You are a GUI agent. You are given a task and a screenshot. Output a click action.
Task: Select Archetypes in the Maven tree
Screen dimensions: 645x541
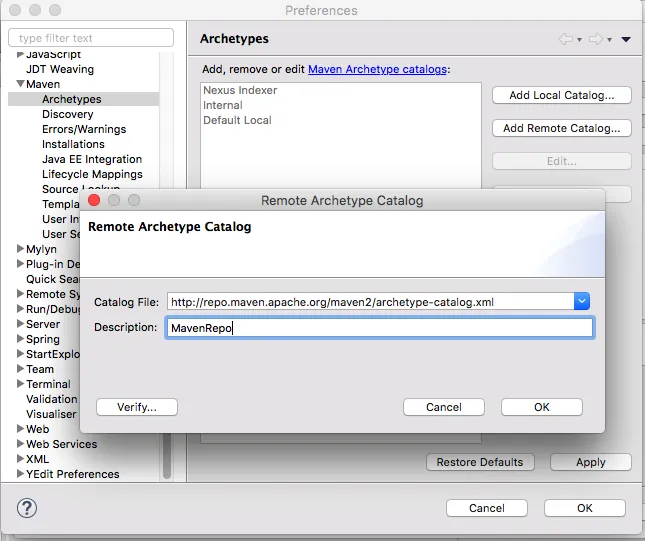[x=72, y=99]
